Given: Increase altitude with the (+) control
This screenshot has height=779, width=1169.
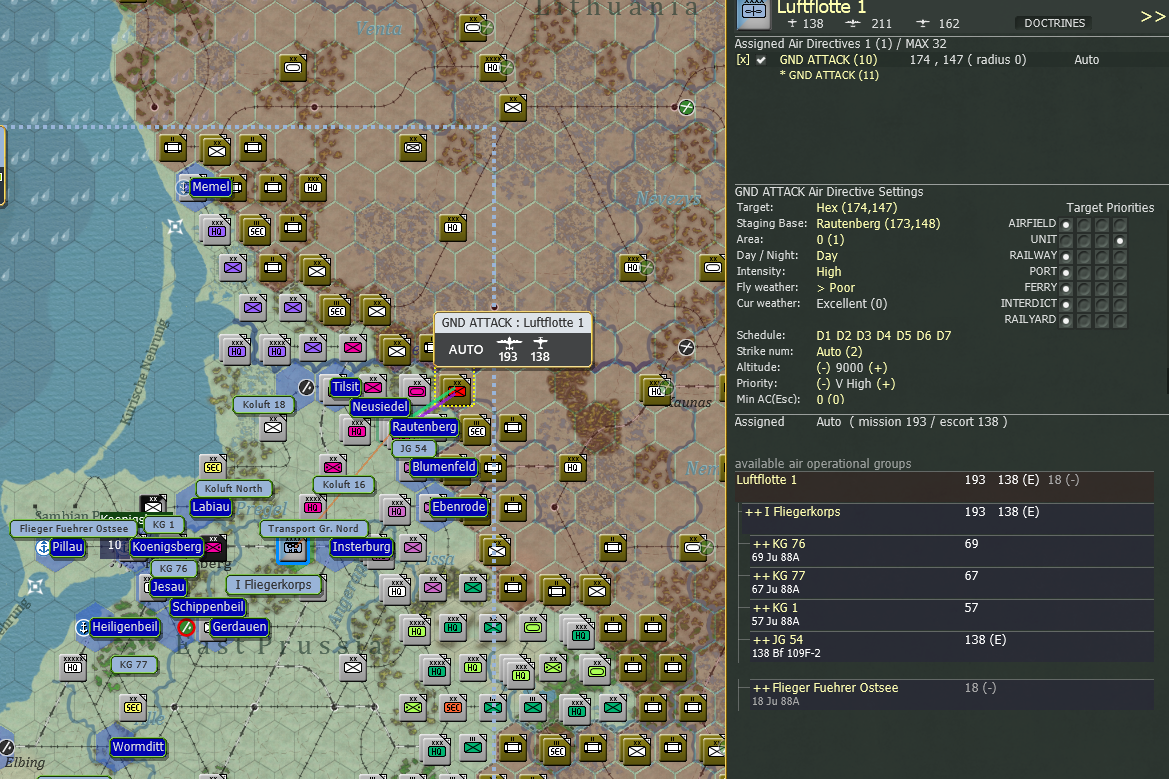Looking at the screenshot, I should pyautogui.click(x=877, y=368).
